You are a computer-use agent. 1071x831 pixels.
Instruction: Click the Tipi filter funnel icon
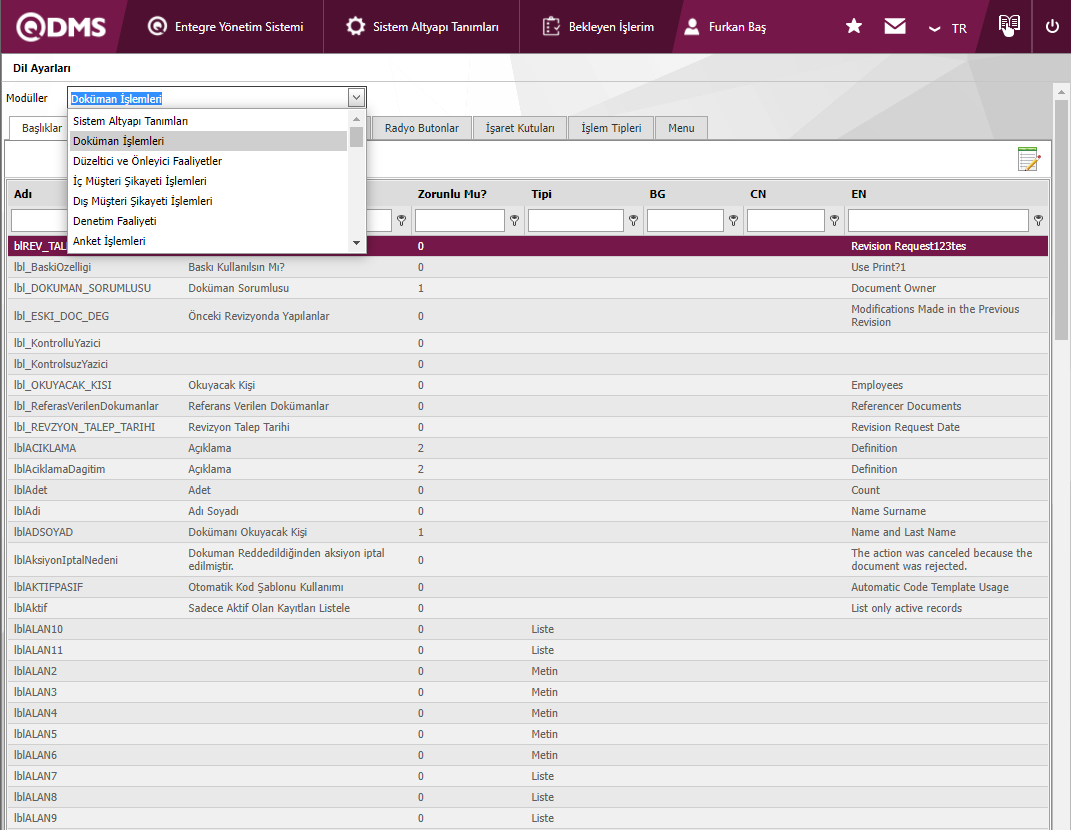point(633,221)
